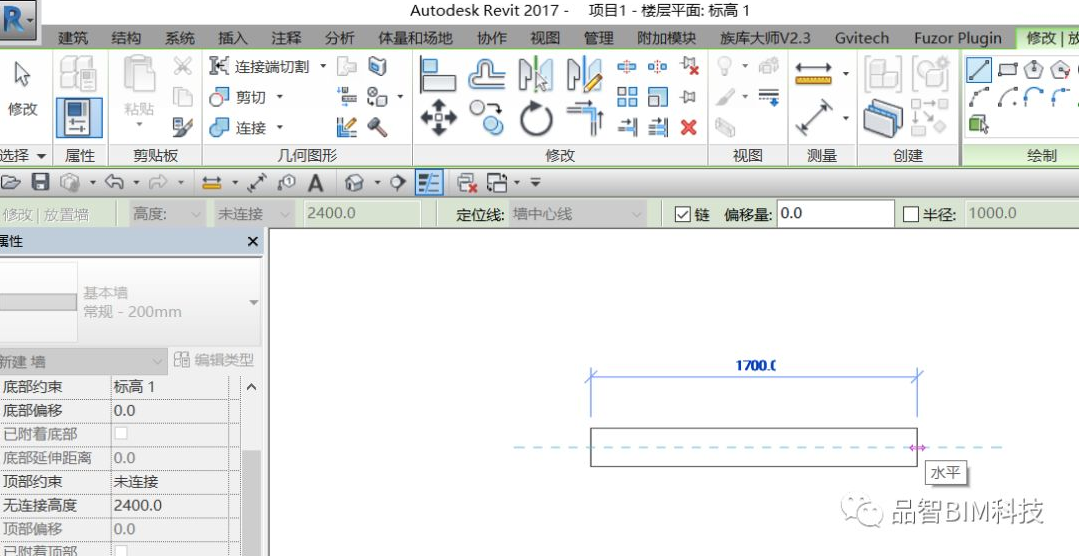
Task: Click the Default 3D View house icon
Action: tap(354, 183)
